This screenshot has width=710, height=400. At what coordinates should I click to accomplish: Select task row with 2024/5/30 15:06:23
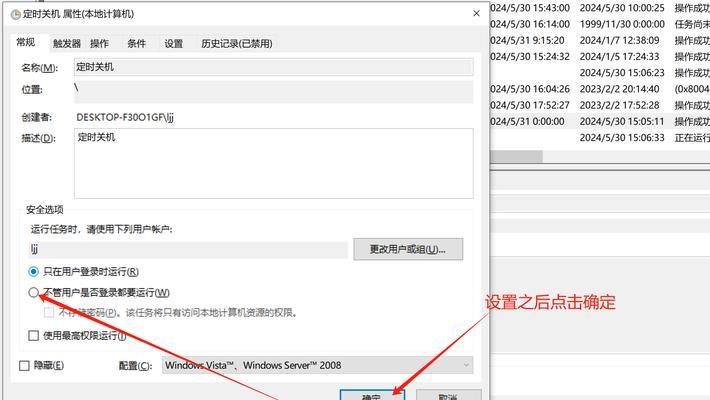click(600, 73)
